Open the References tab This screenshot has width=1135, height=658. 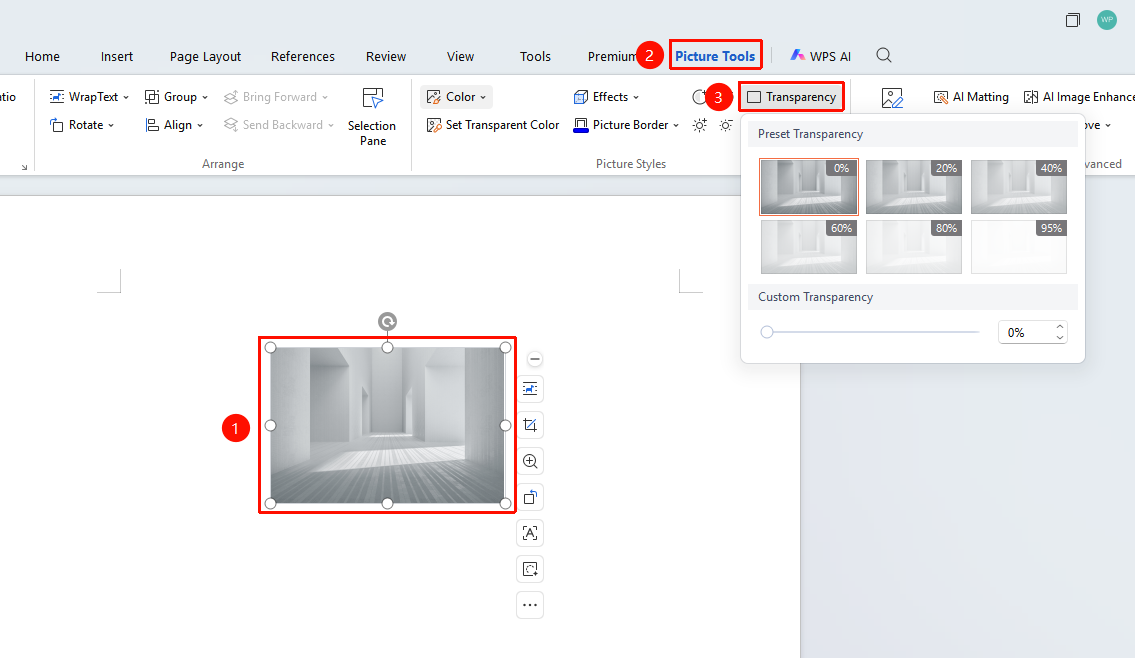[x=303, y=56]
